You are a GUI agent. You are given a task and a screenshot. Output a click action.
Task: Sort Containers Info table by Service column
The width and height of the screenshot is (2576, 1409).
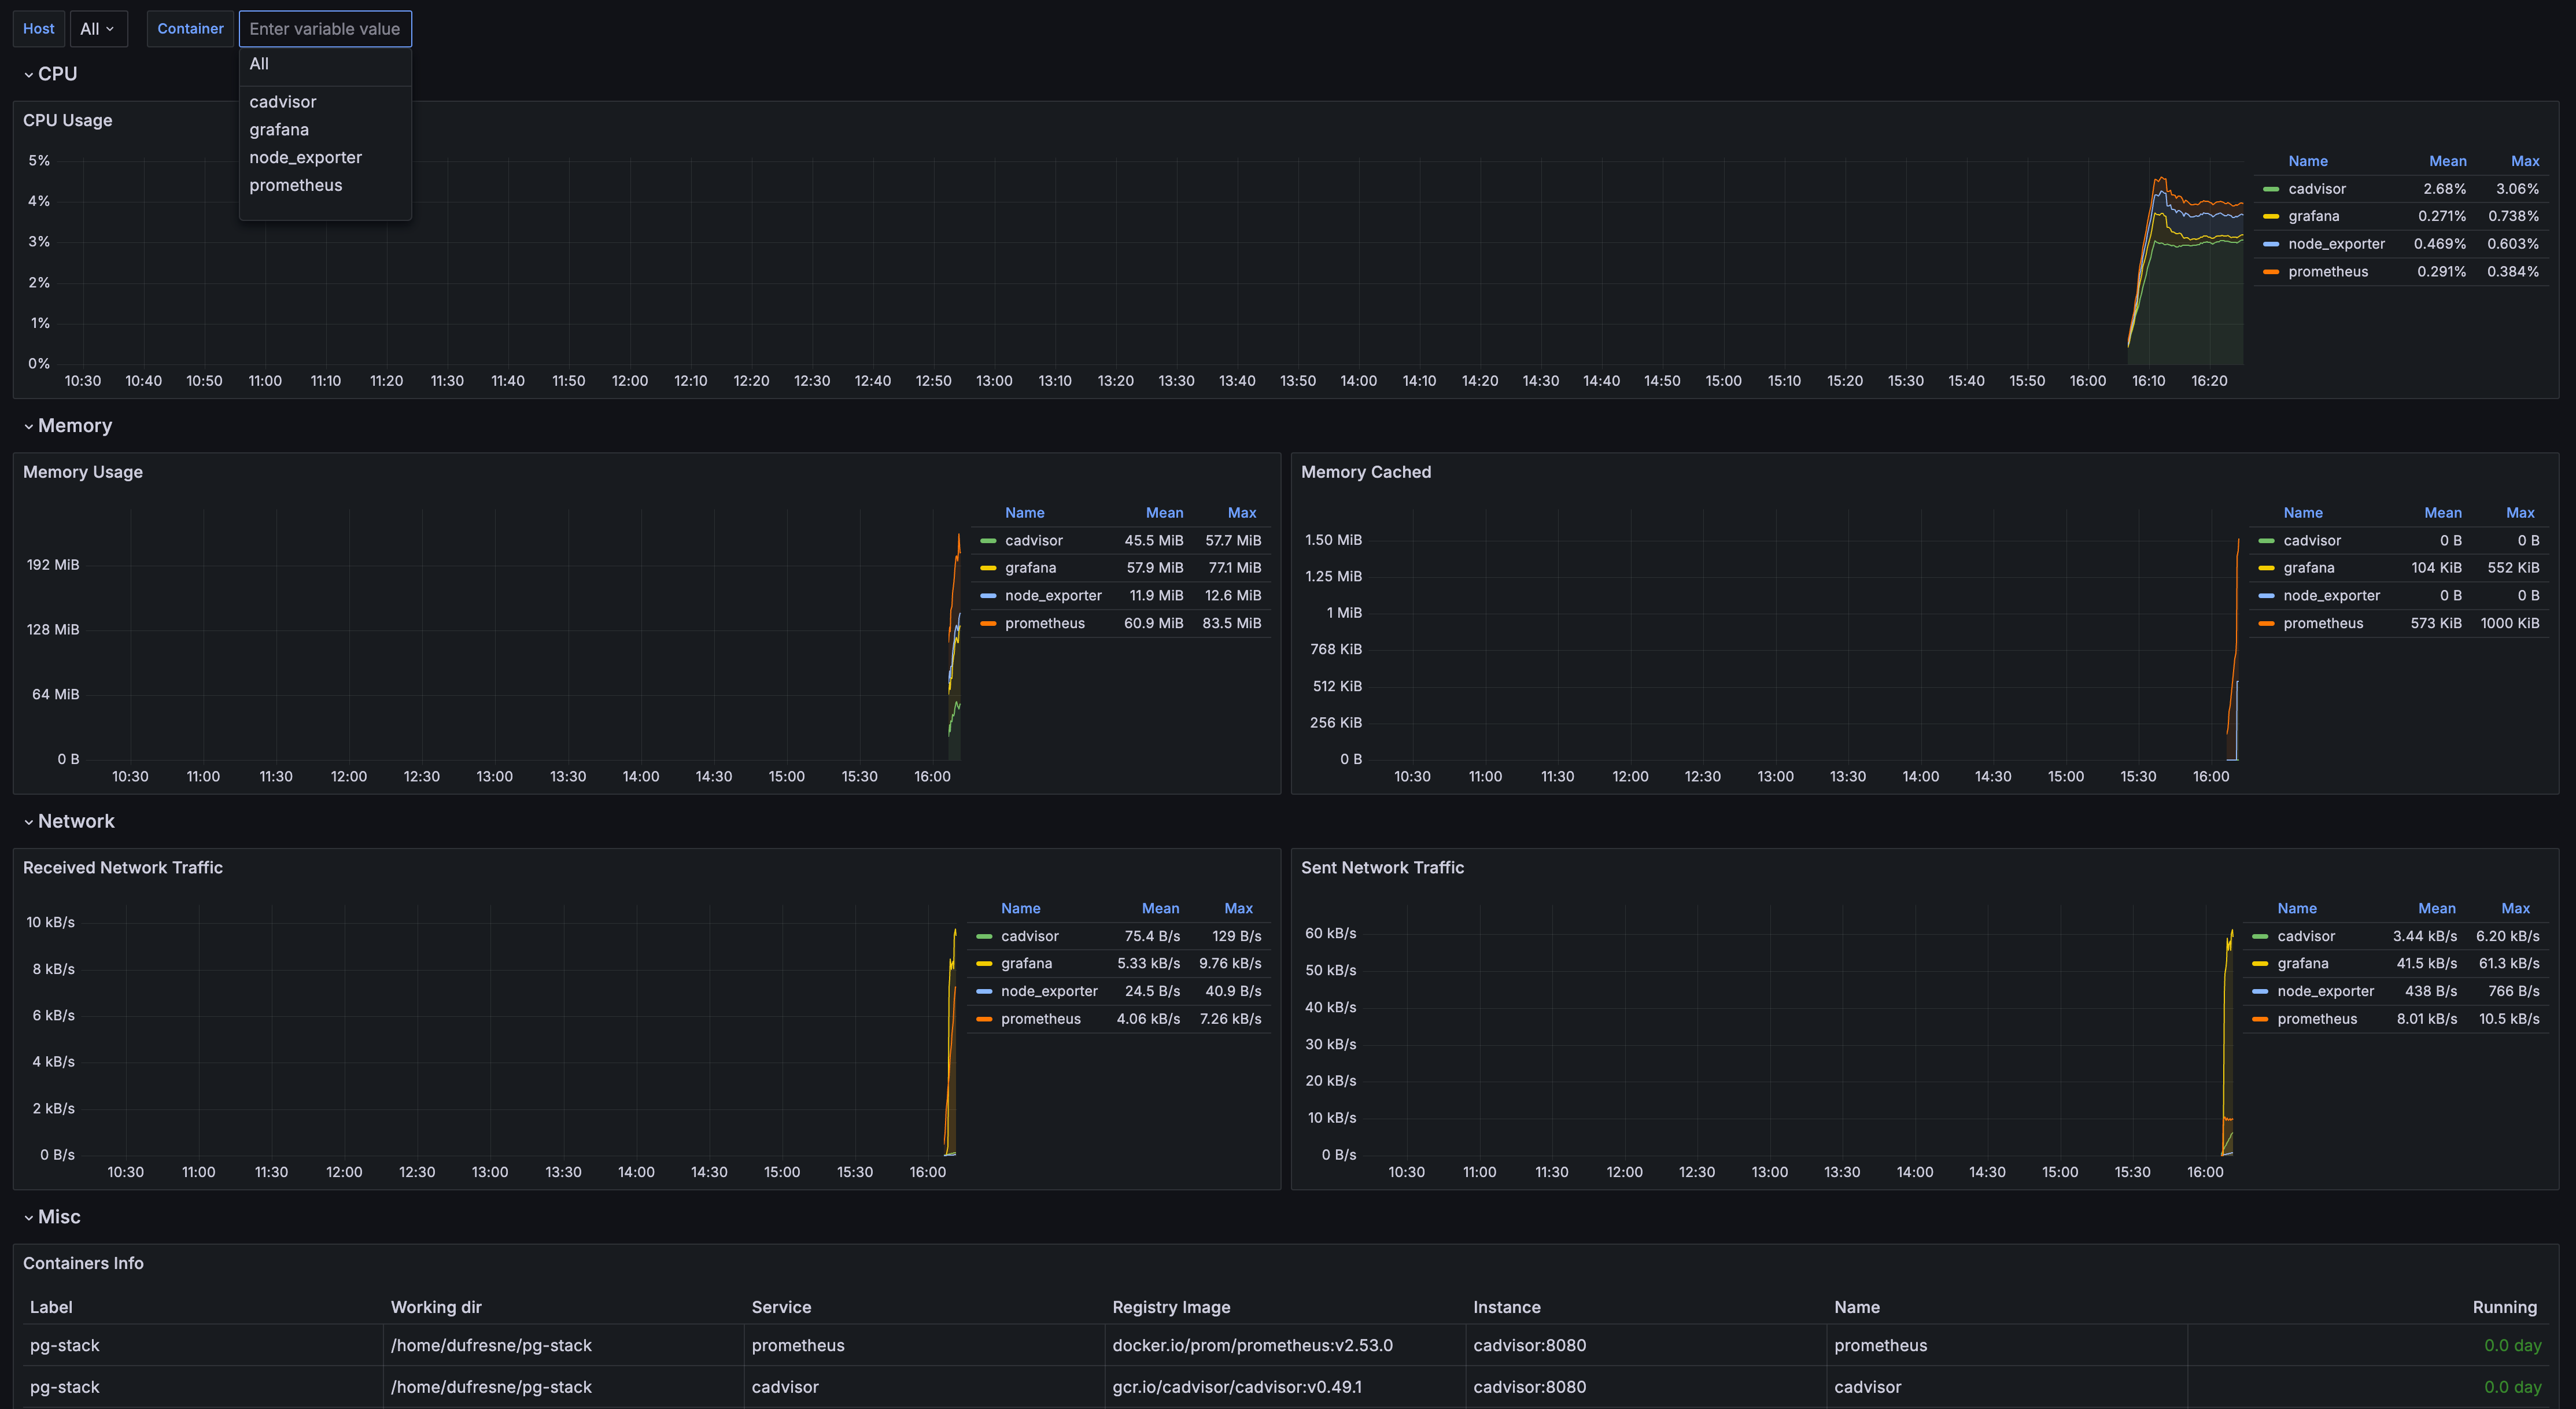point(781,1307)
